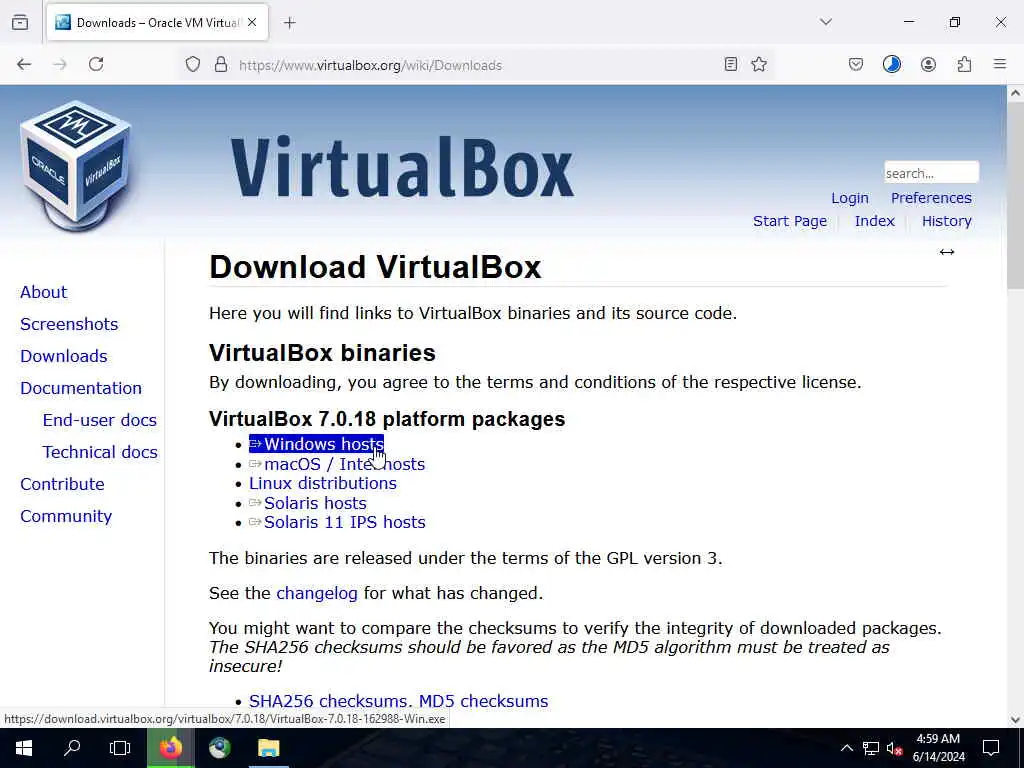Open the globe app on the taskbar
The image size is (1024, 768).
tap(219, 748)
